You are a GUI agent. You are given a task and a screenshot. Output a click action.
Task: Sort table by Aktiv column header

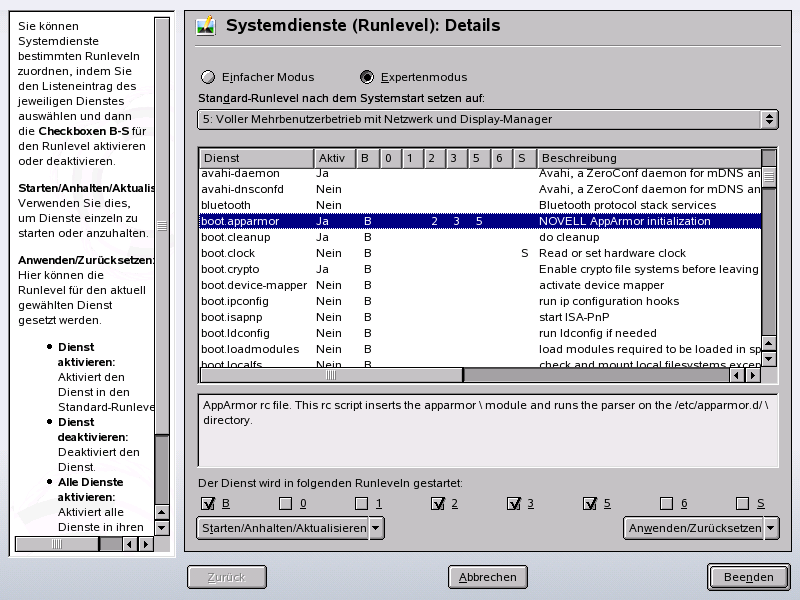tap(334, 158)
